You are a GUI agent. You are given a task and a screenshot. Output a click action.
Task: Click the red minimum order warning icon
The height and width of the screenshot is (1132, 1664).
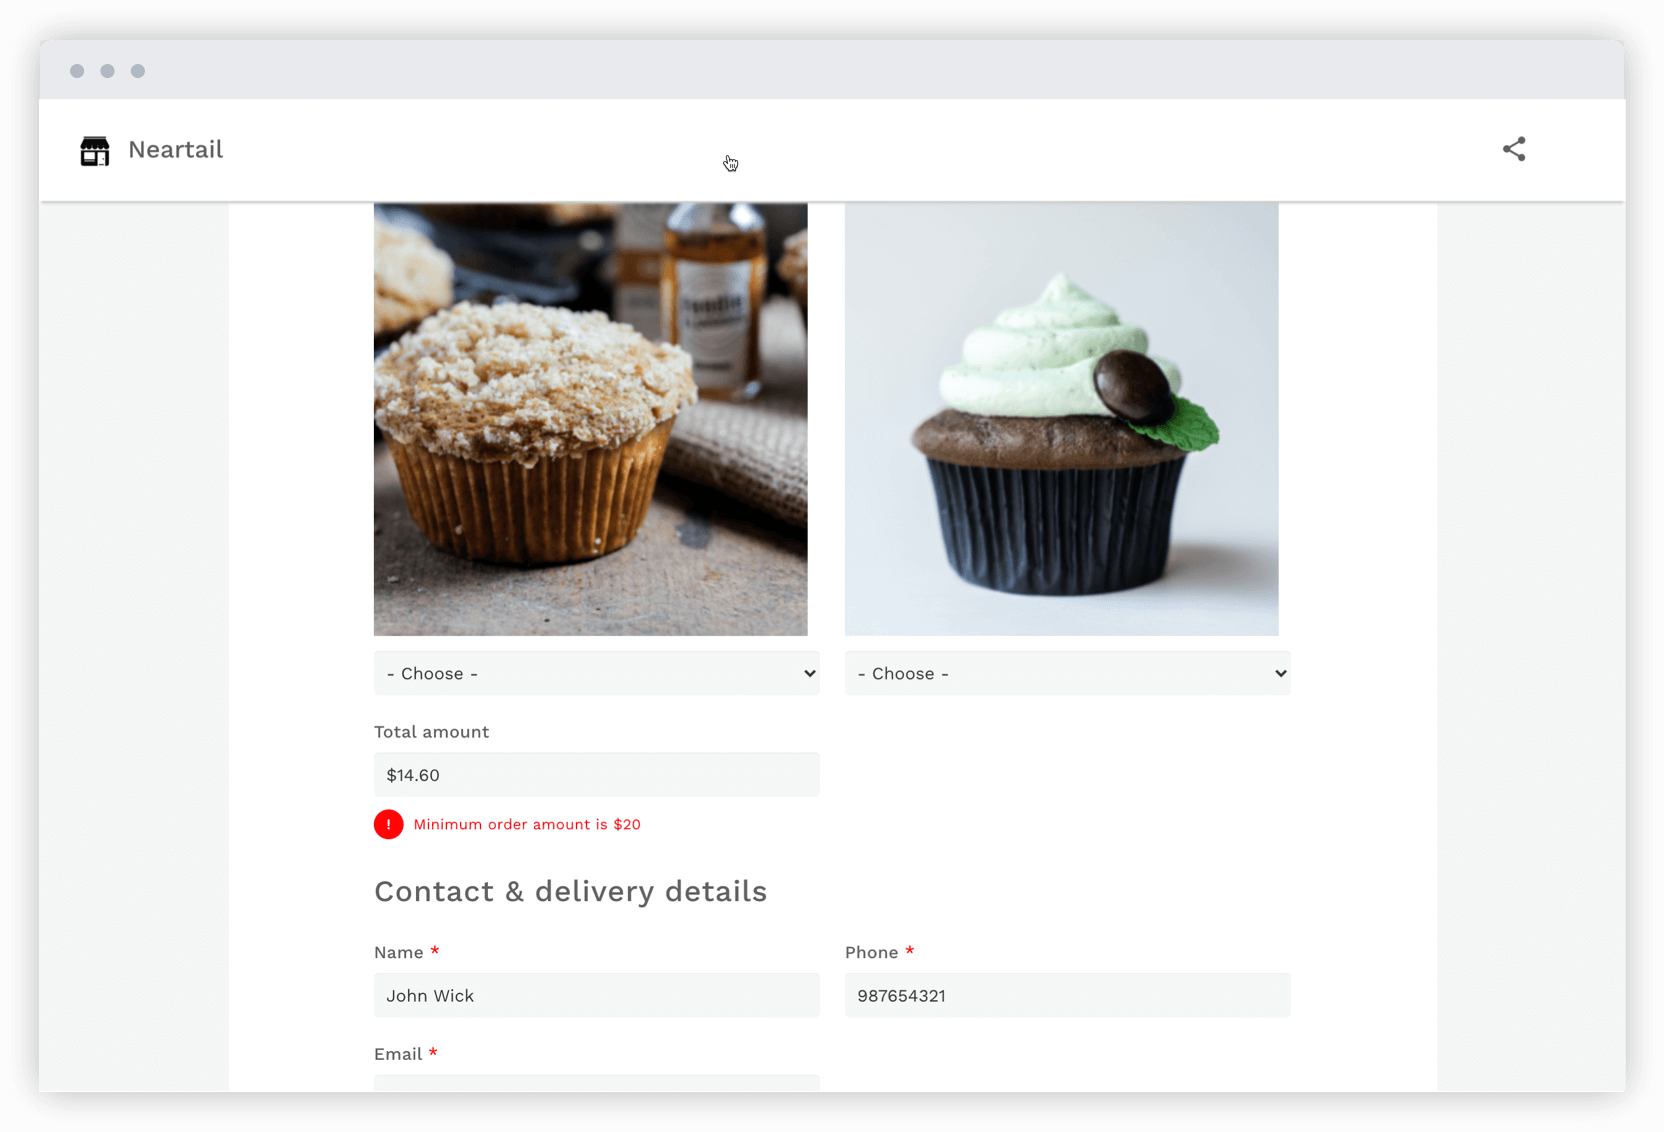388,824
